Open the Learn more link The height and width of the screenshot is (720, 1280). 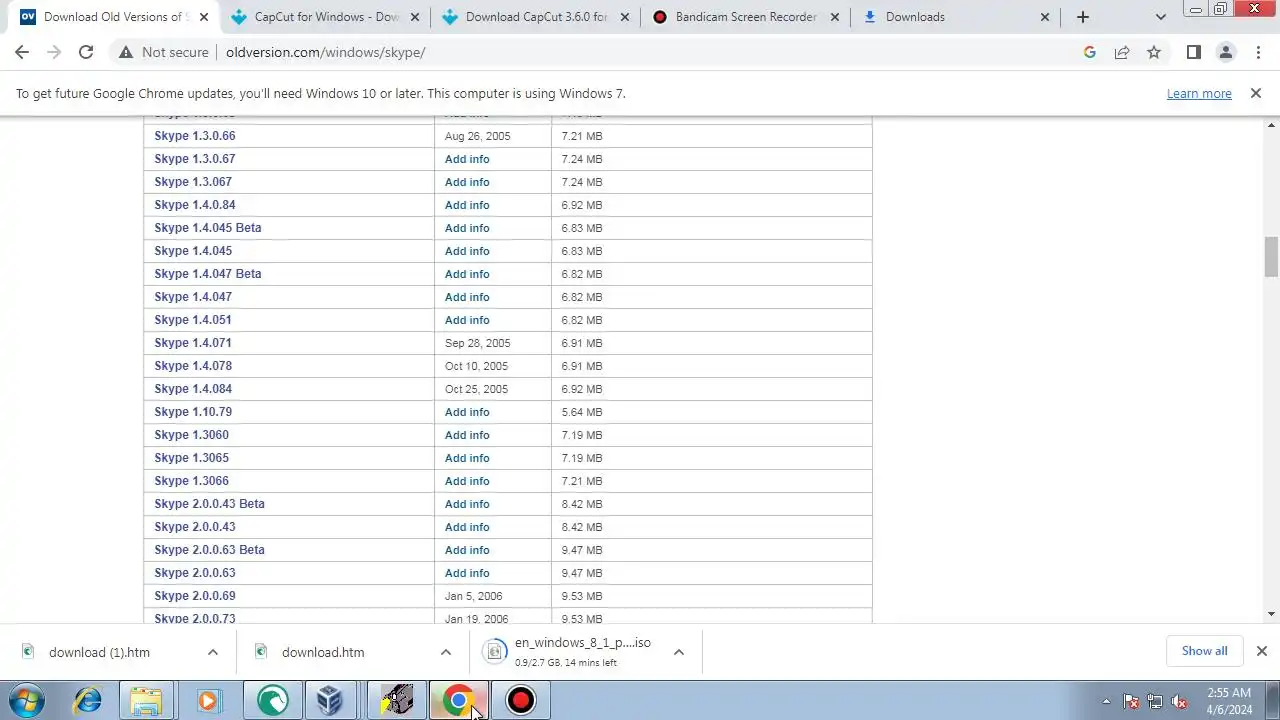coord(1199,94)
